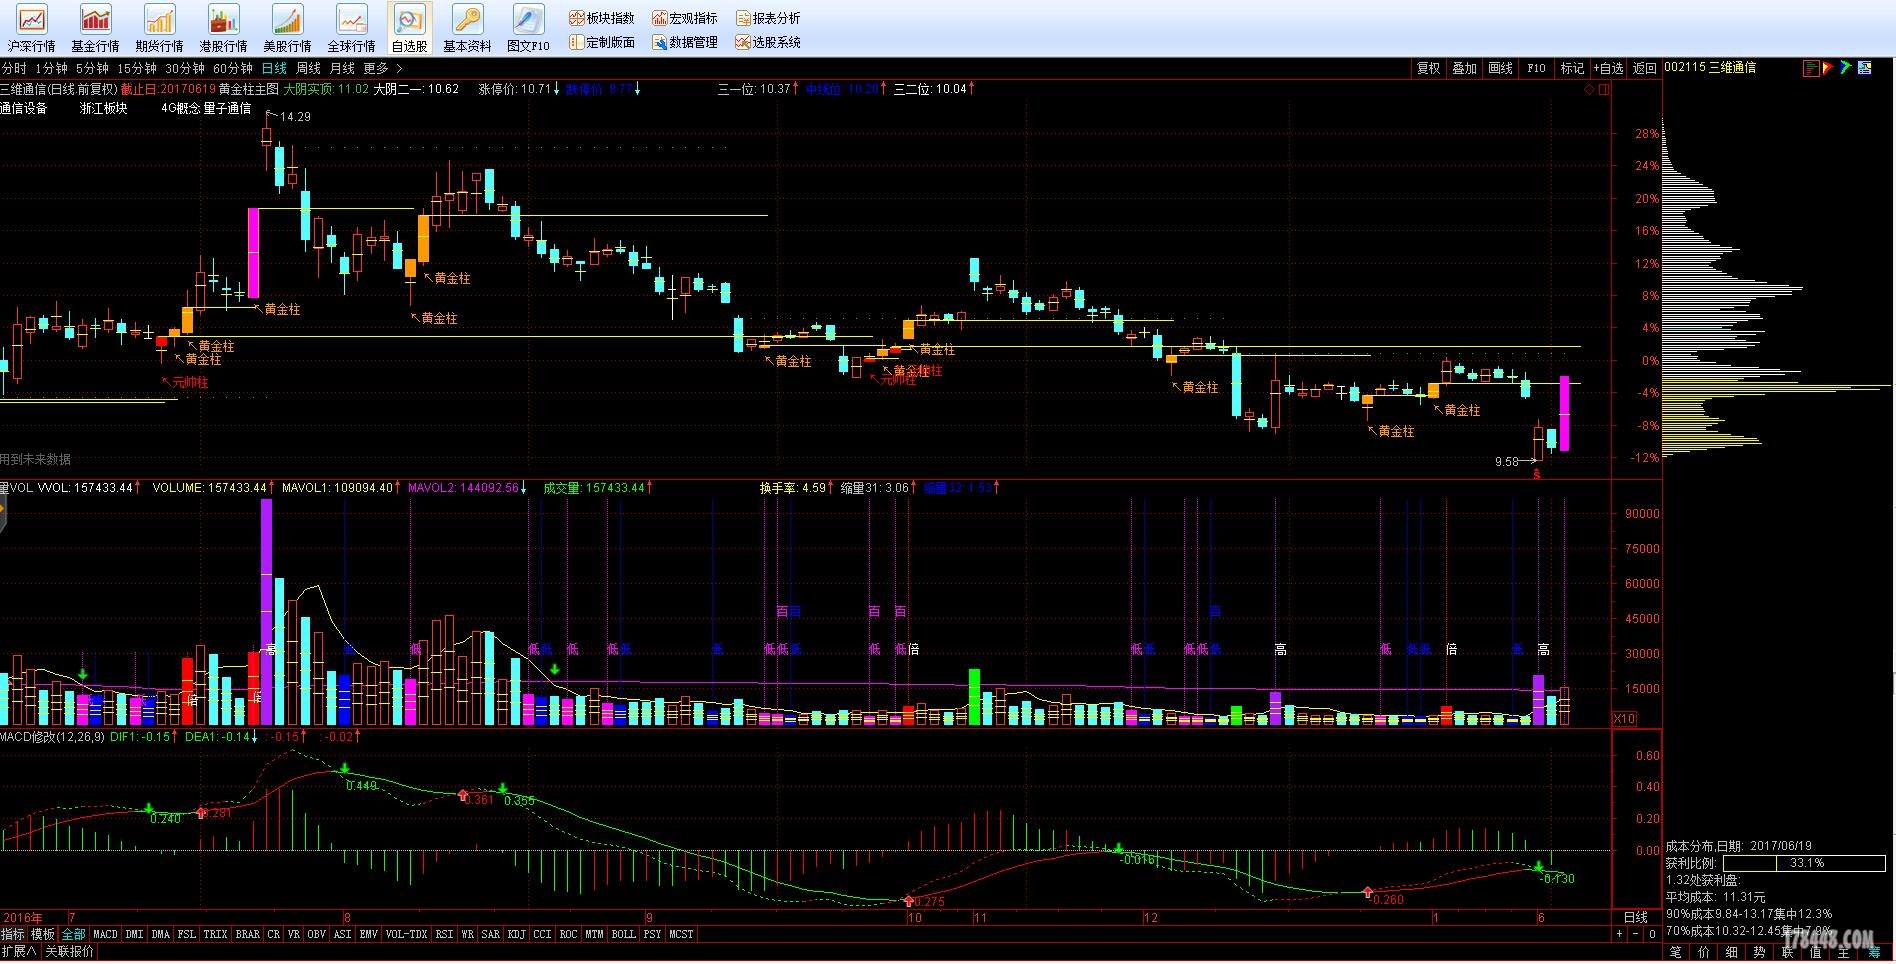This screenshot has height=964, width=1896.
Task: Click X10 volume scale marker
Action: [1625, 719]
